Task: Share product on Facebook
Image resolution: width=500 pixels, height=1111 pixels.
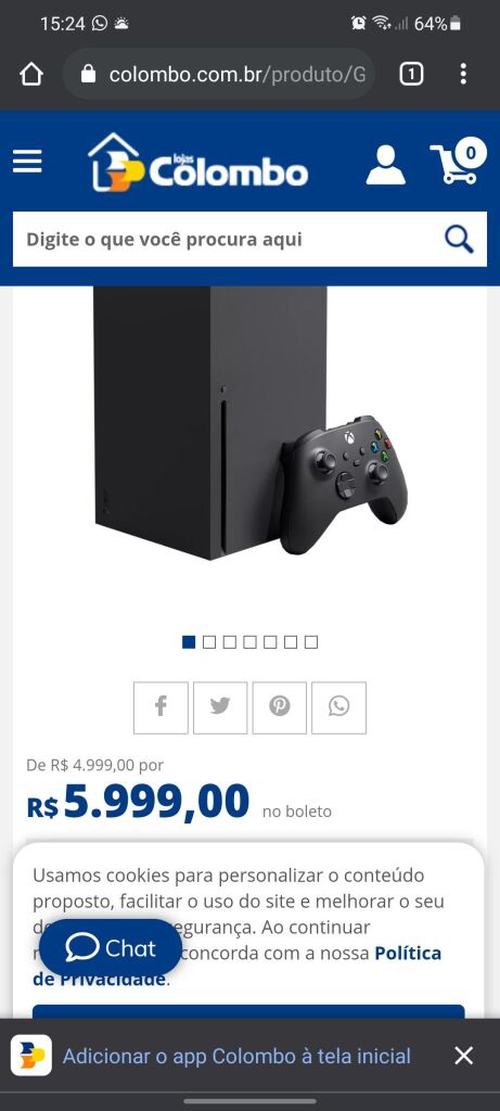Action: tap(161, 707)
